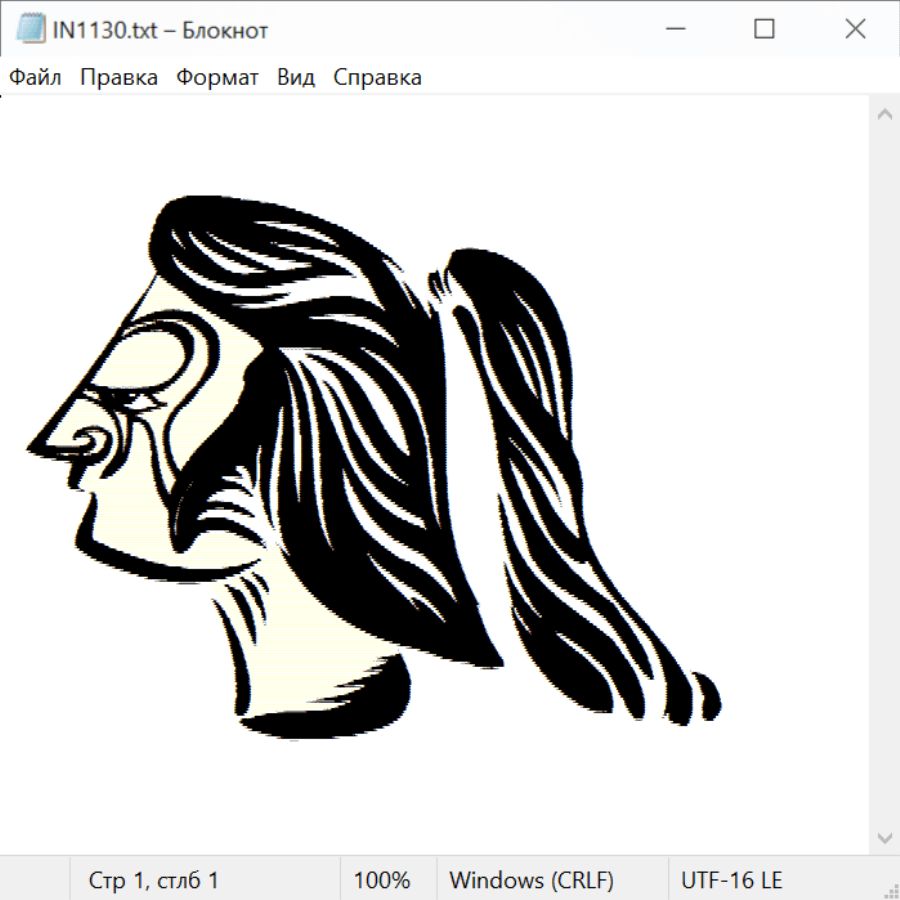Click the UTF-16 LE encoding indicator
Screen dimensions: 900x900
pos(732,880)
